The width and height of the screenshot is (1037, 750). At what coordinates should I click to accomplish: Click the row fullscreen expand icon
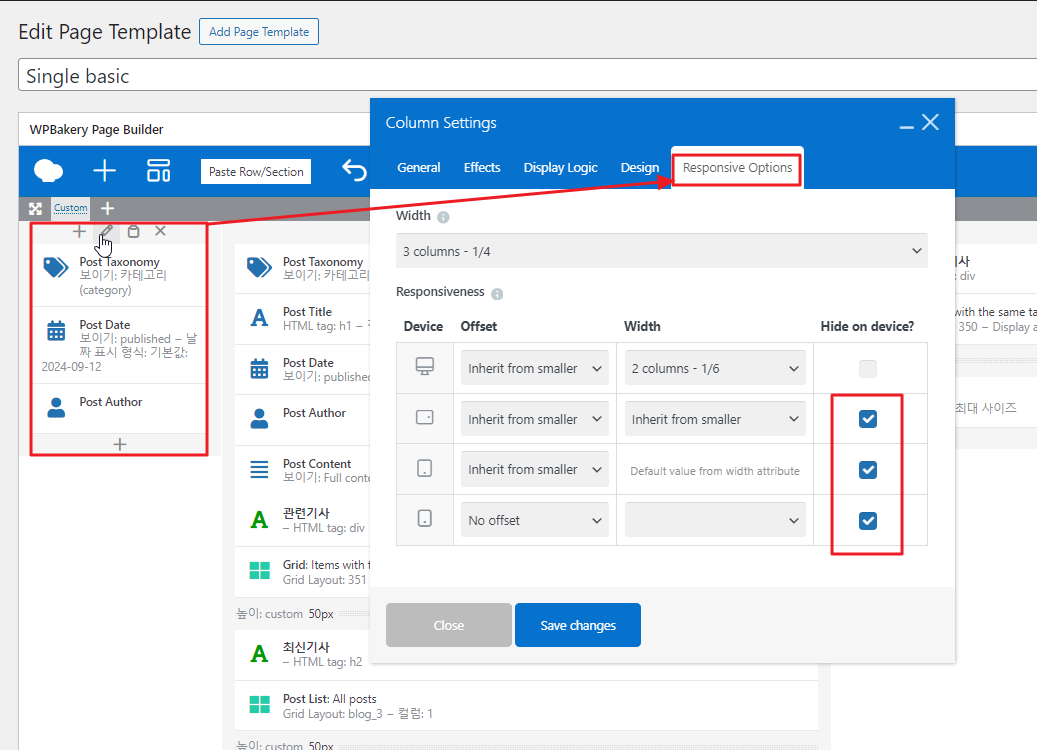36,209
